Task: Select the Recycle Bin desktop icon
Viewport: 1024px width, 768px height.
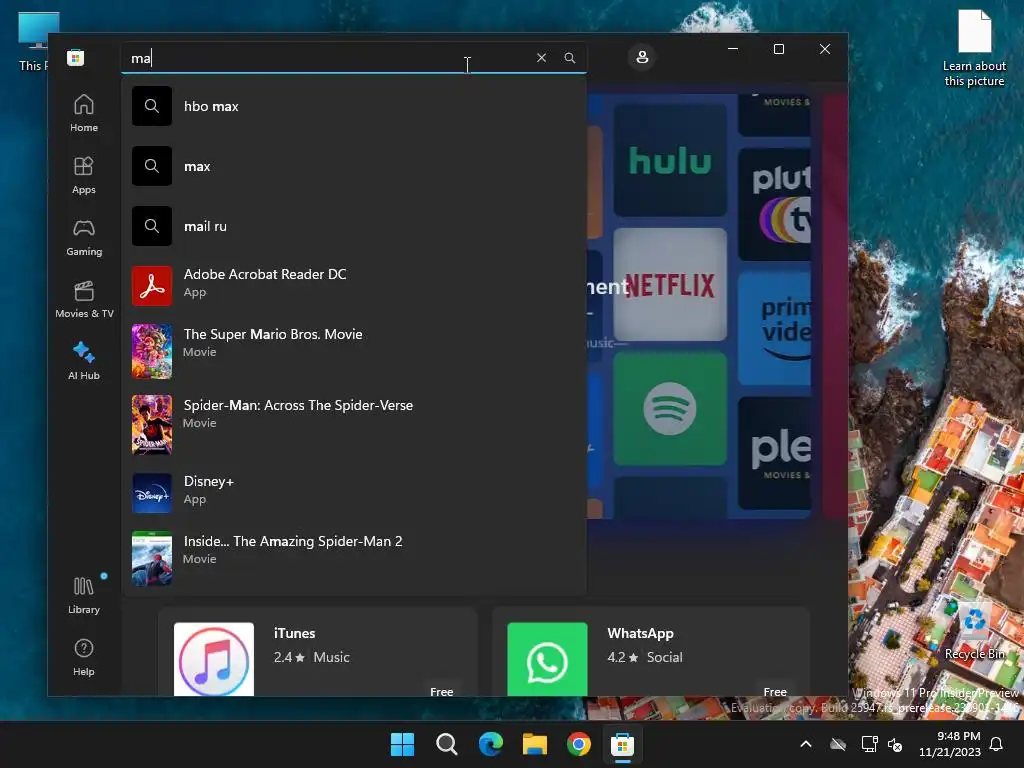Action: tap(975, 632)
